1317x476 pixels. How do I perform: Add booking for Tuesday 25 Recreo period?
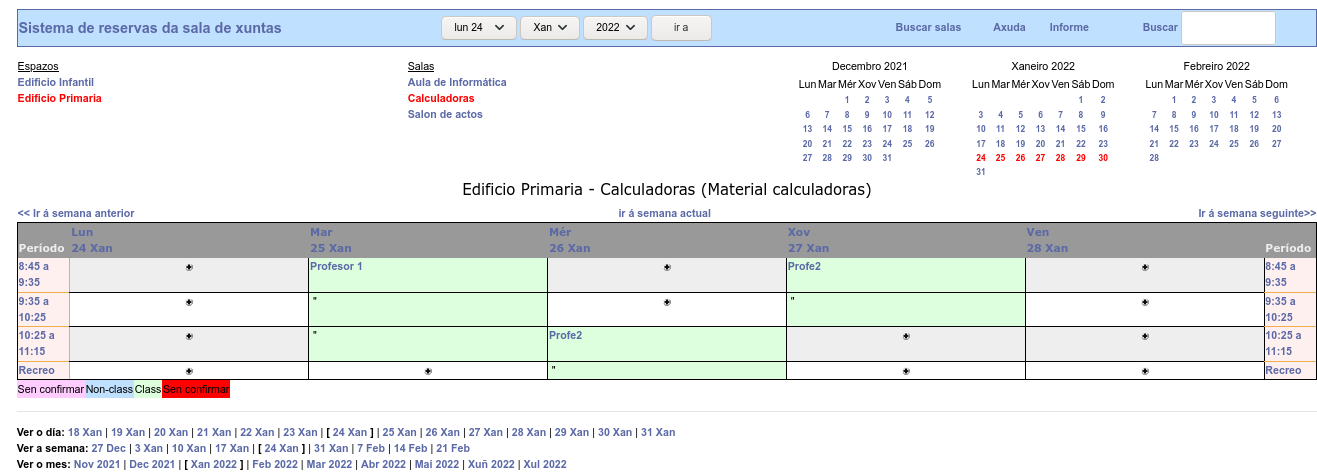pyautogui.click(x=428, y=371)
